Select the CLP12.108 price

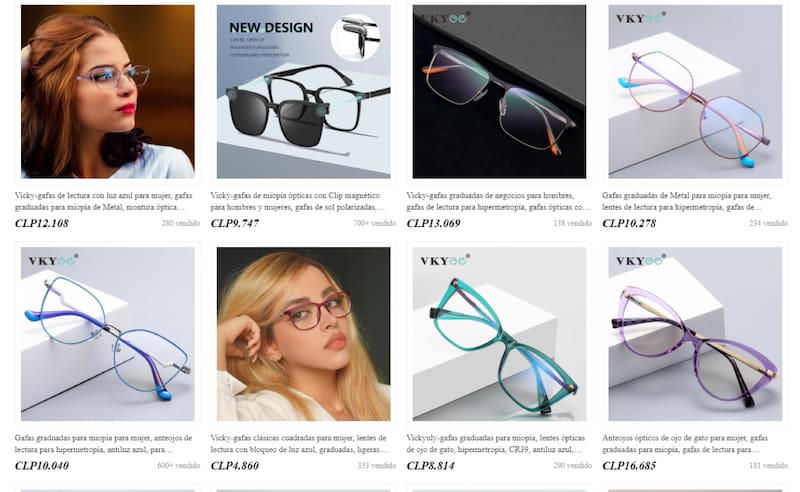coord(42,223)
